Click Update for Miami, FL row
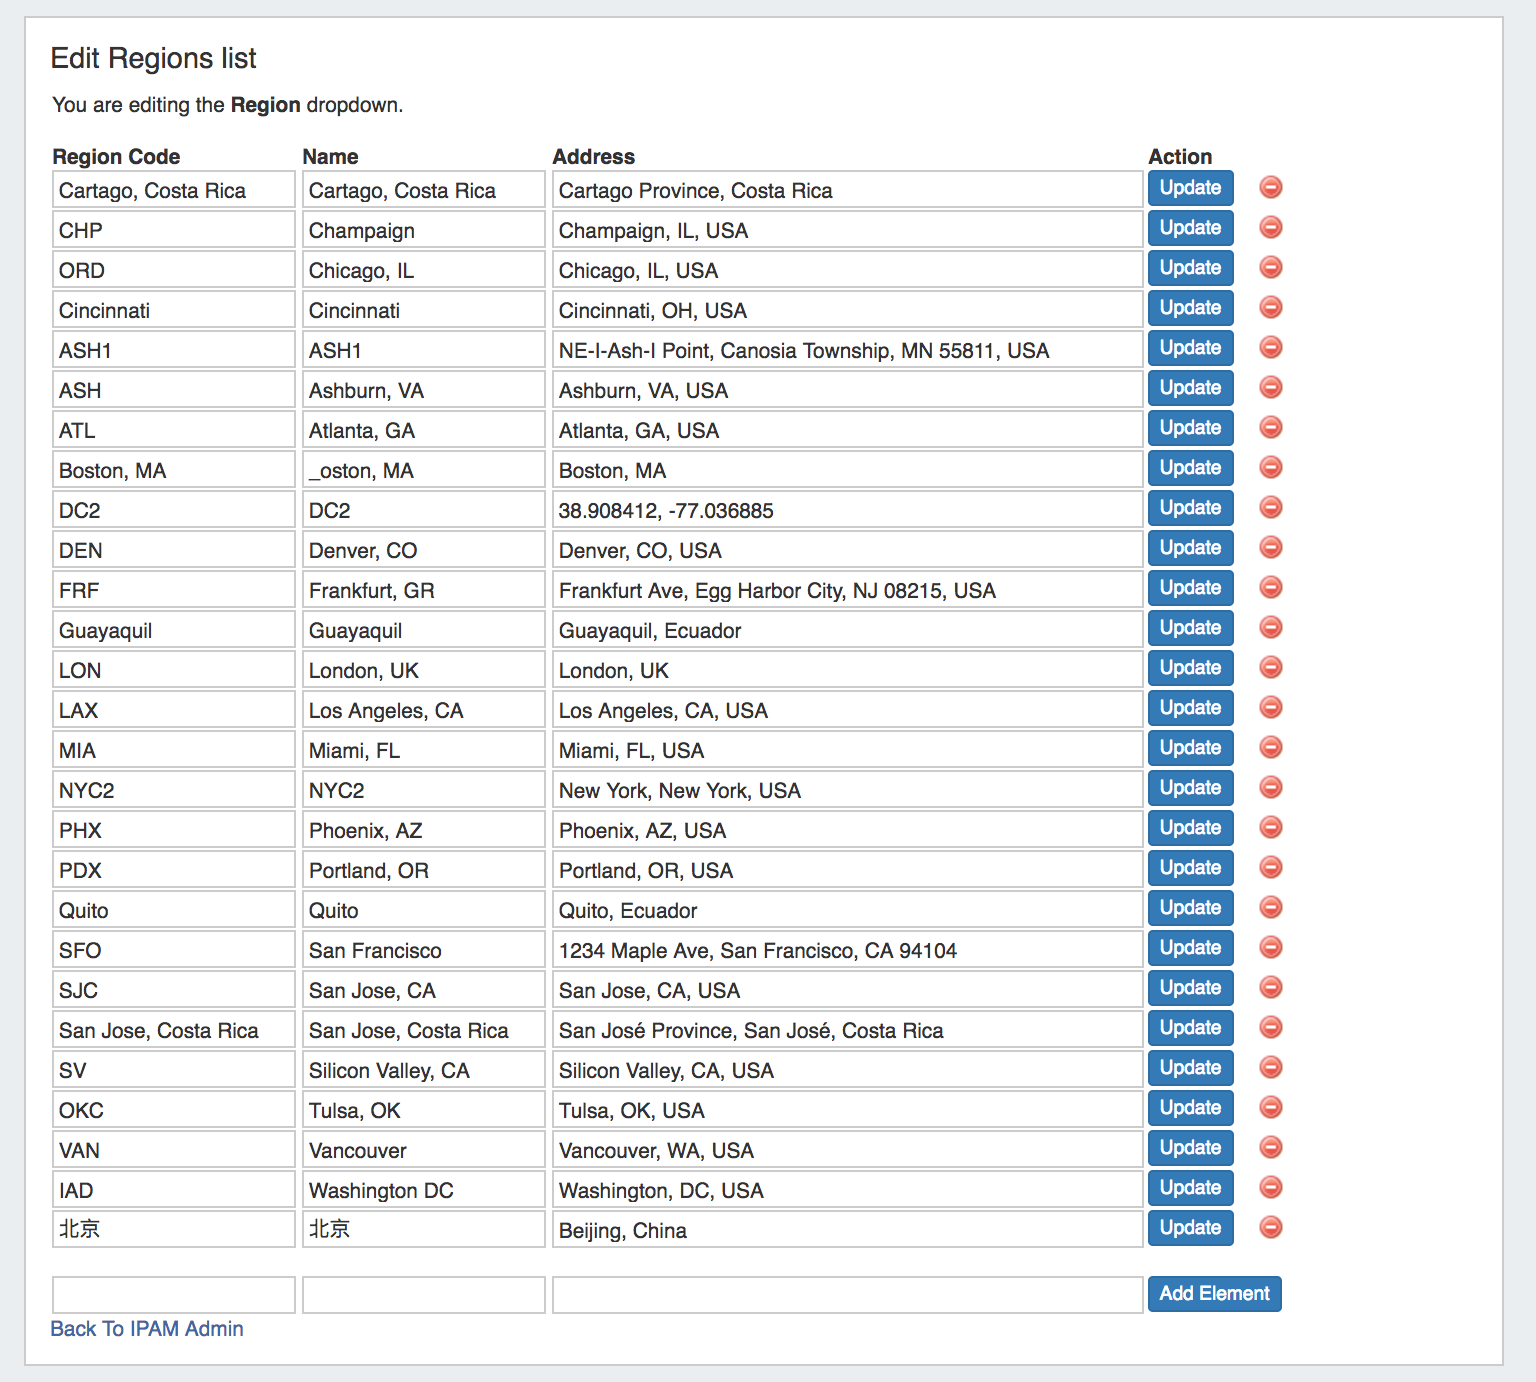Screen dimensions: 1536x1382 coord(1190,748)
